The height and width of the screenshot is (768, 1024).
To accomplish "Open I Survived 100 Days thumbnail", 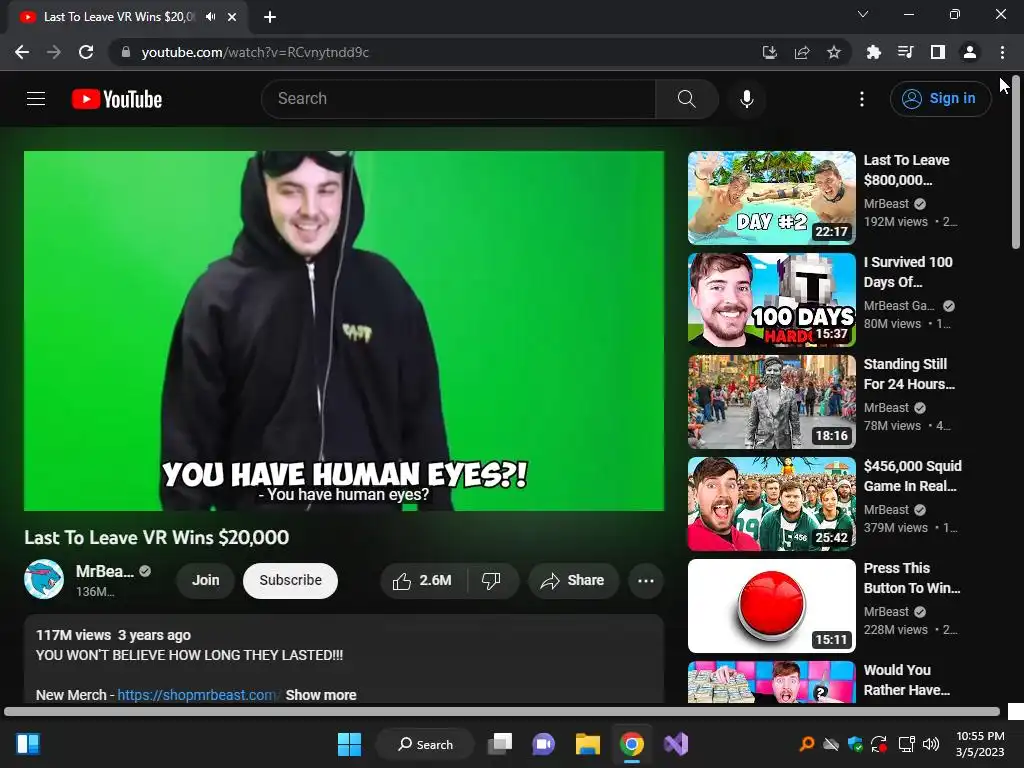I will click(x=771, y=300).
